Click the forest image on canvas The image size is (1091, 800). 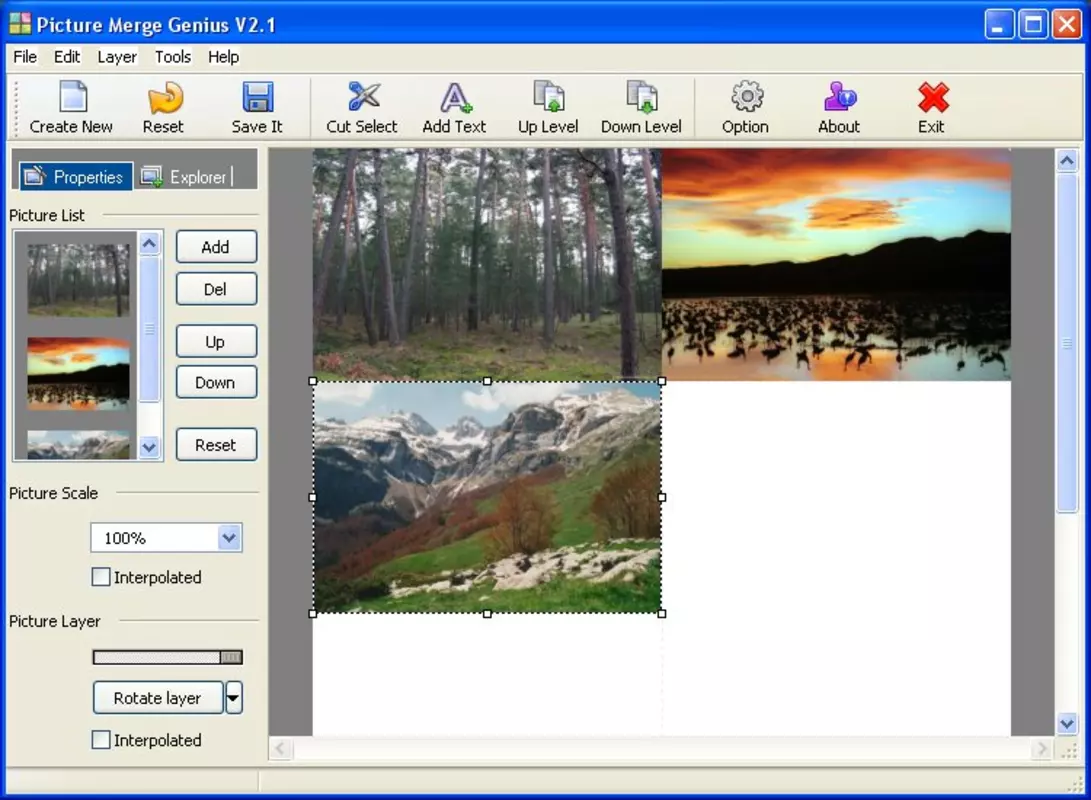487,264
